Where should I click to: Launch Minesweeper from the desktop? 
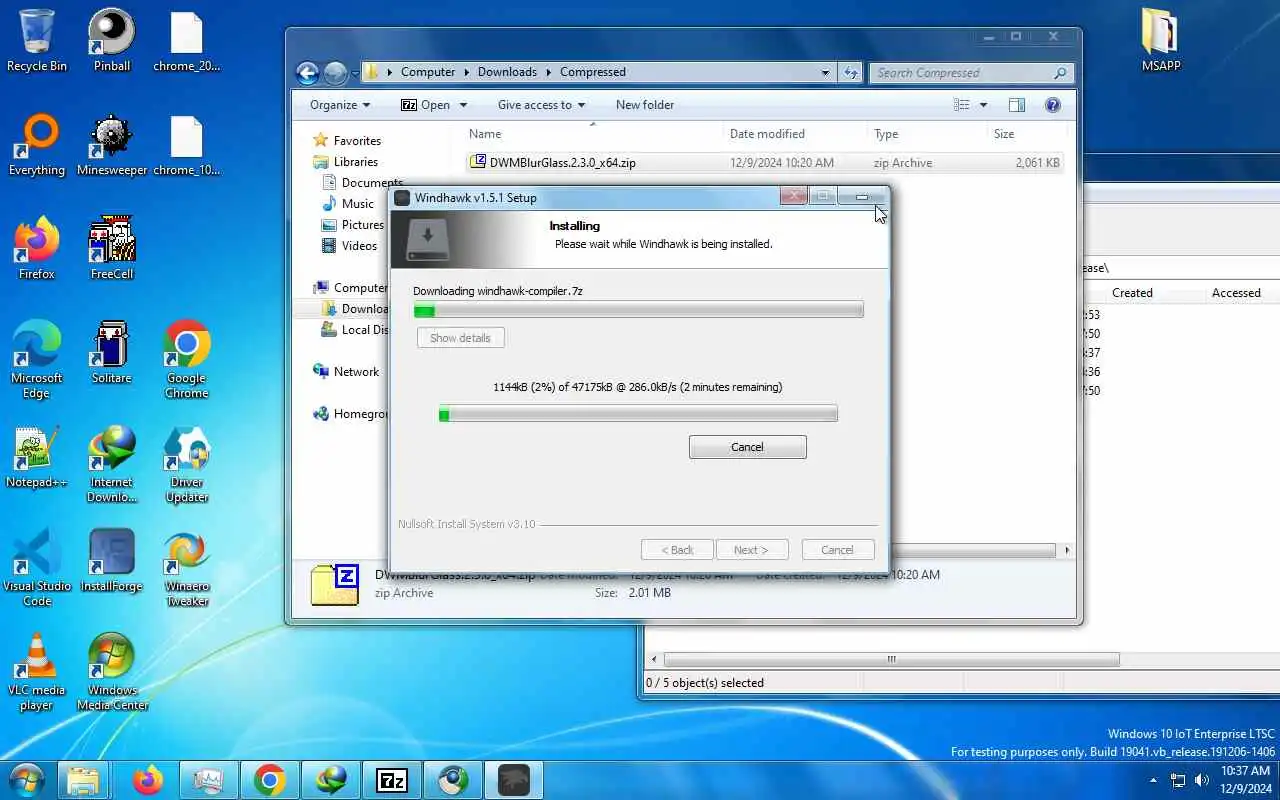tap(112, 144)
